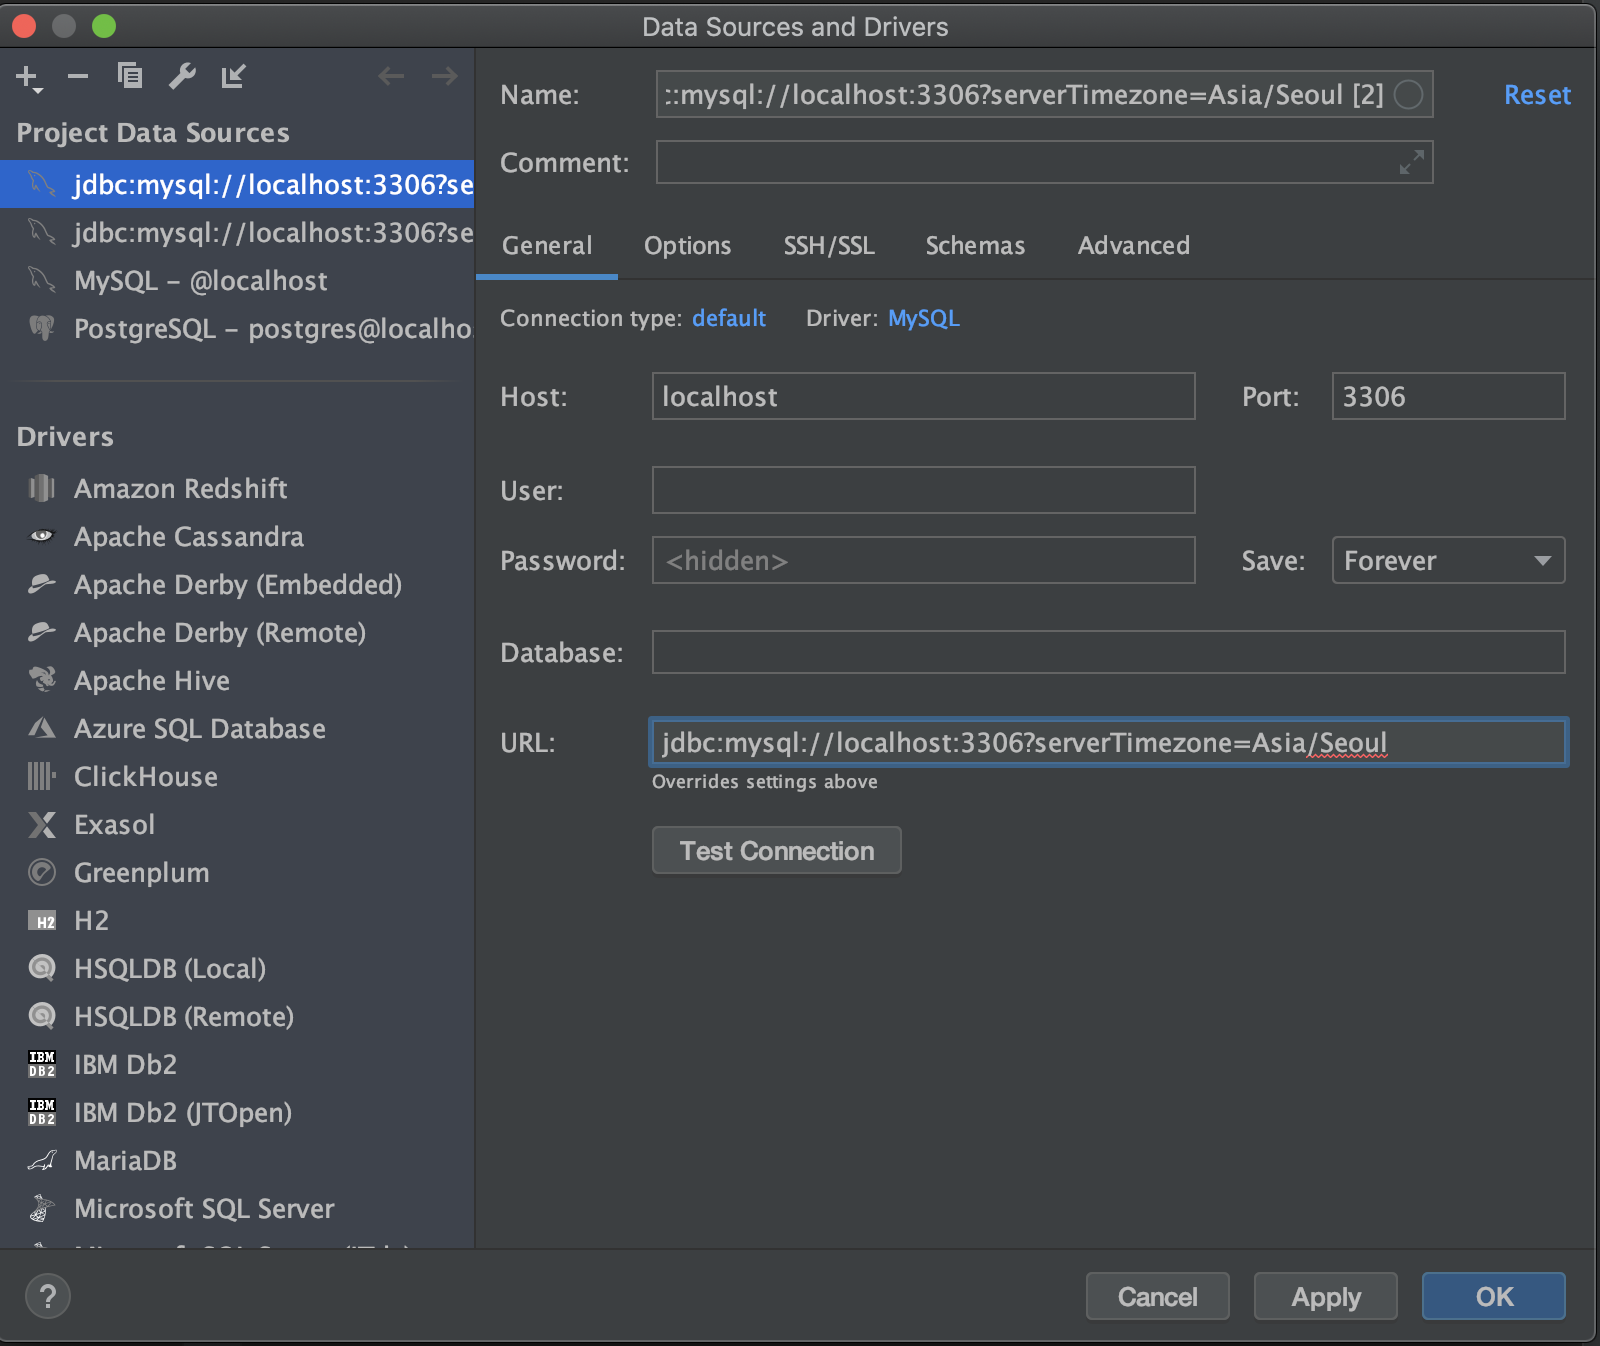Click into the URL field
Image resolution: width=1600 pixels, height=1346 pixels.
click(x=1108, y=742)
